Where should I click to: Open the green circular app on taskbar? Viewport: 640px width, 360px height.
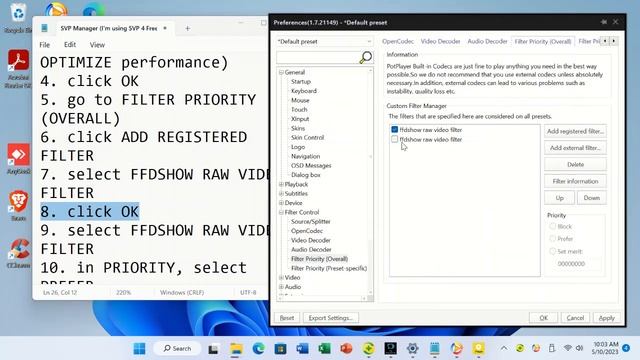369,349
